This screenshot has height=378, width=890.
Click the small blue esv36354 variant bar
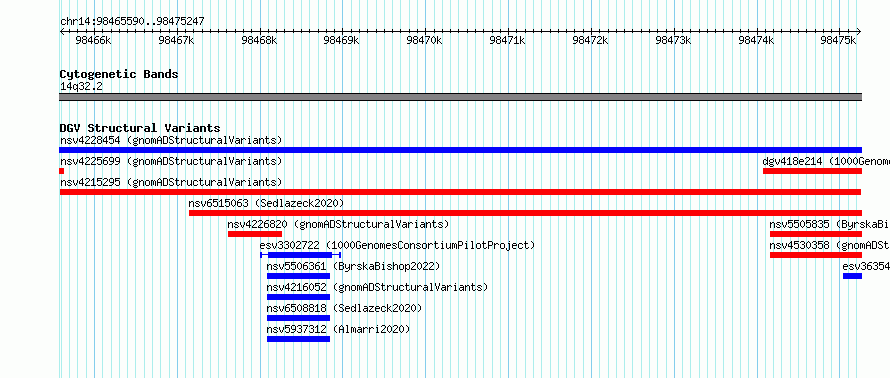coord(853,276)
